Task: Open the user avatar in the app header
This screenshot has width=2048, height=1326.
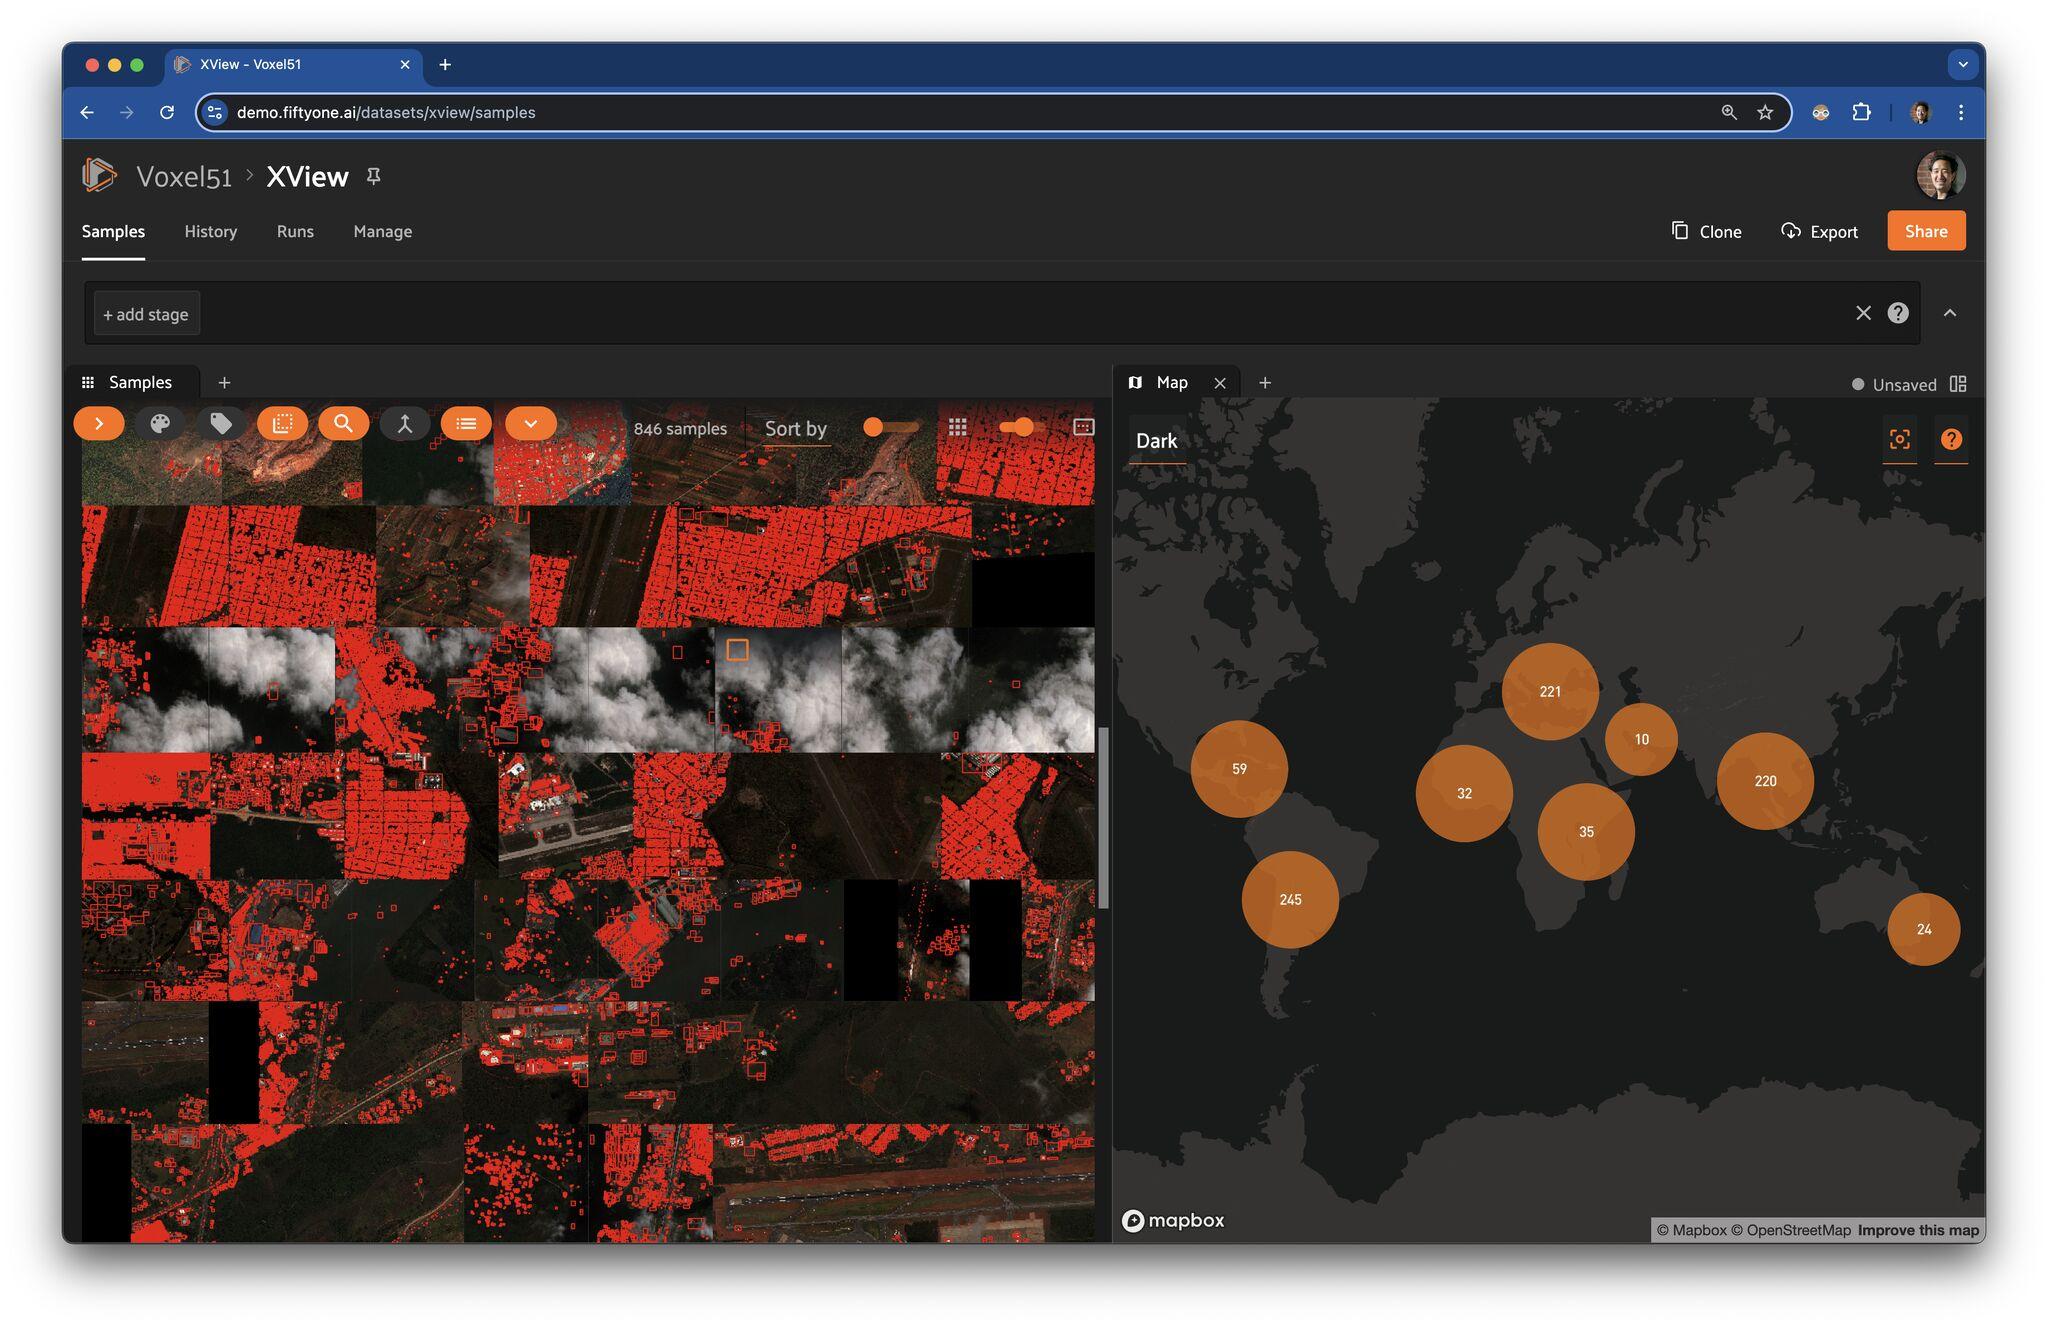Action: tap(1940, 177)
